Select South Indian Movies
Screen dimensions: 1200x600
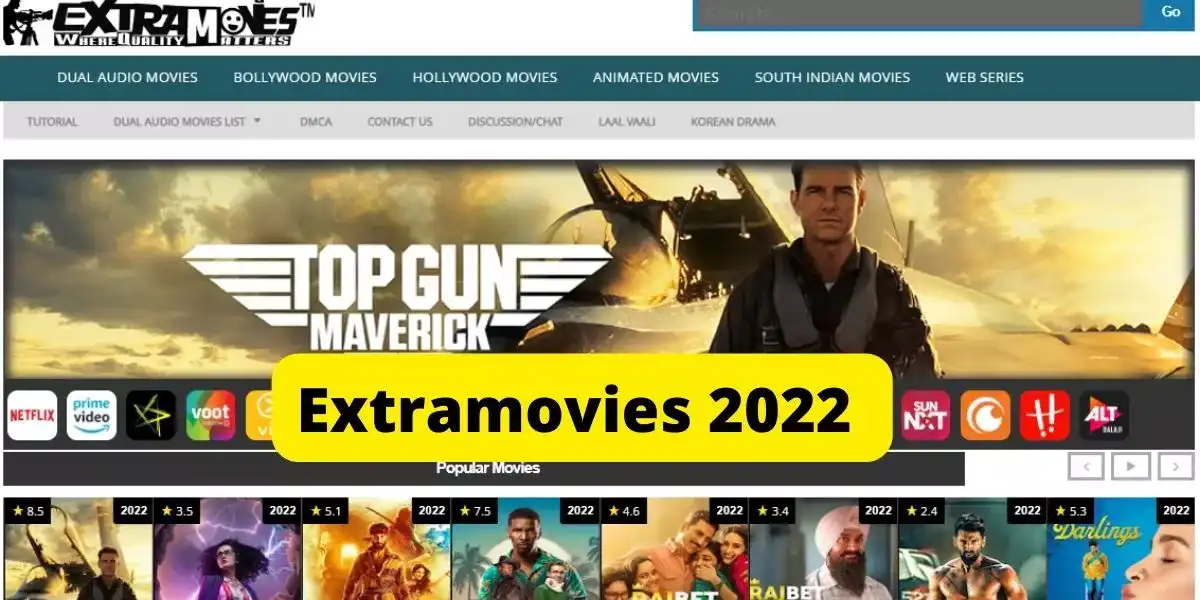tap(832, 77)
